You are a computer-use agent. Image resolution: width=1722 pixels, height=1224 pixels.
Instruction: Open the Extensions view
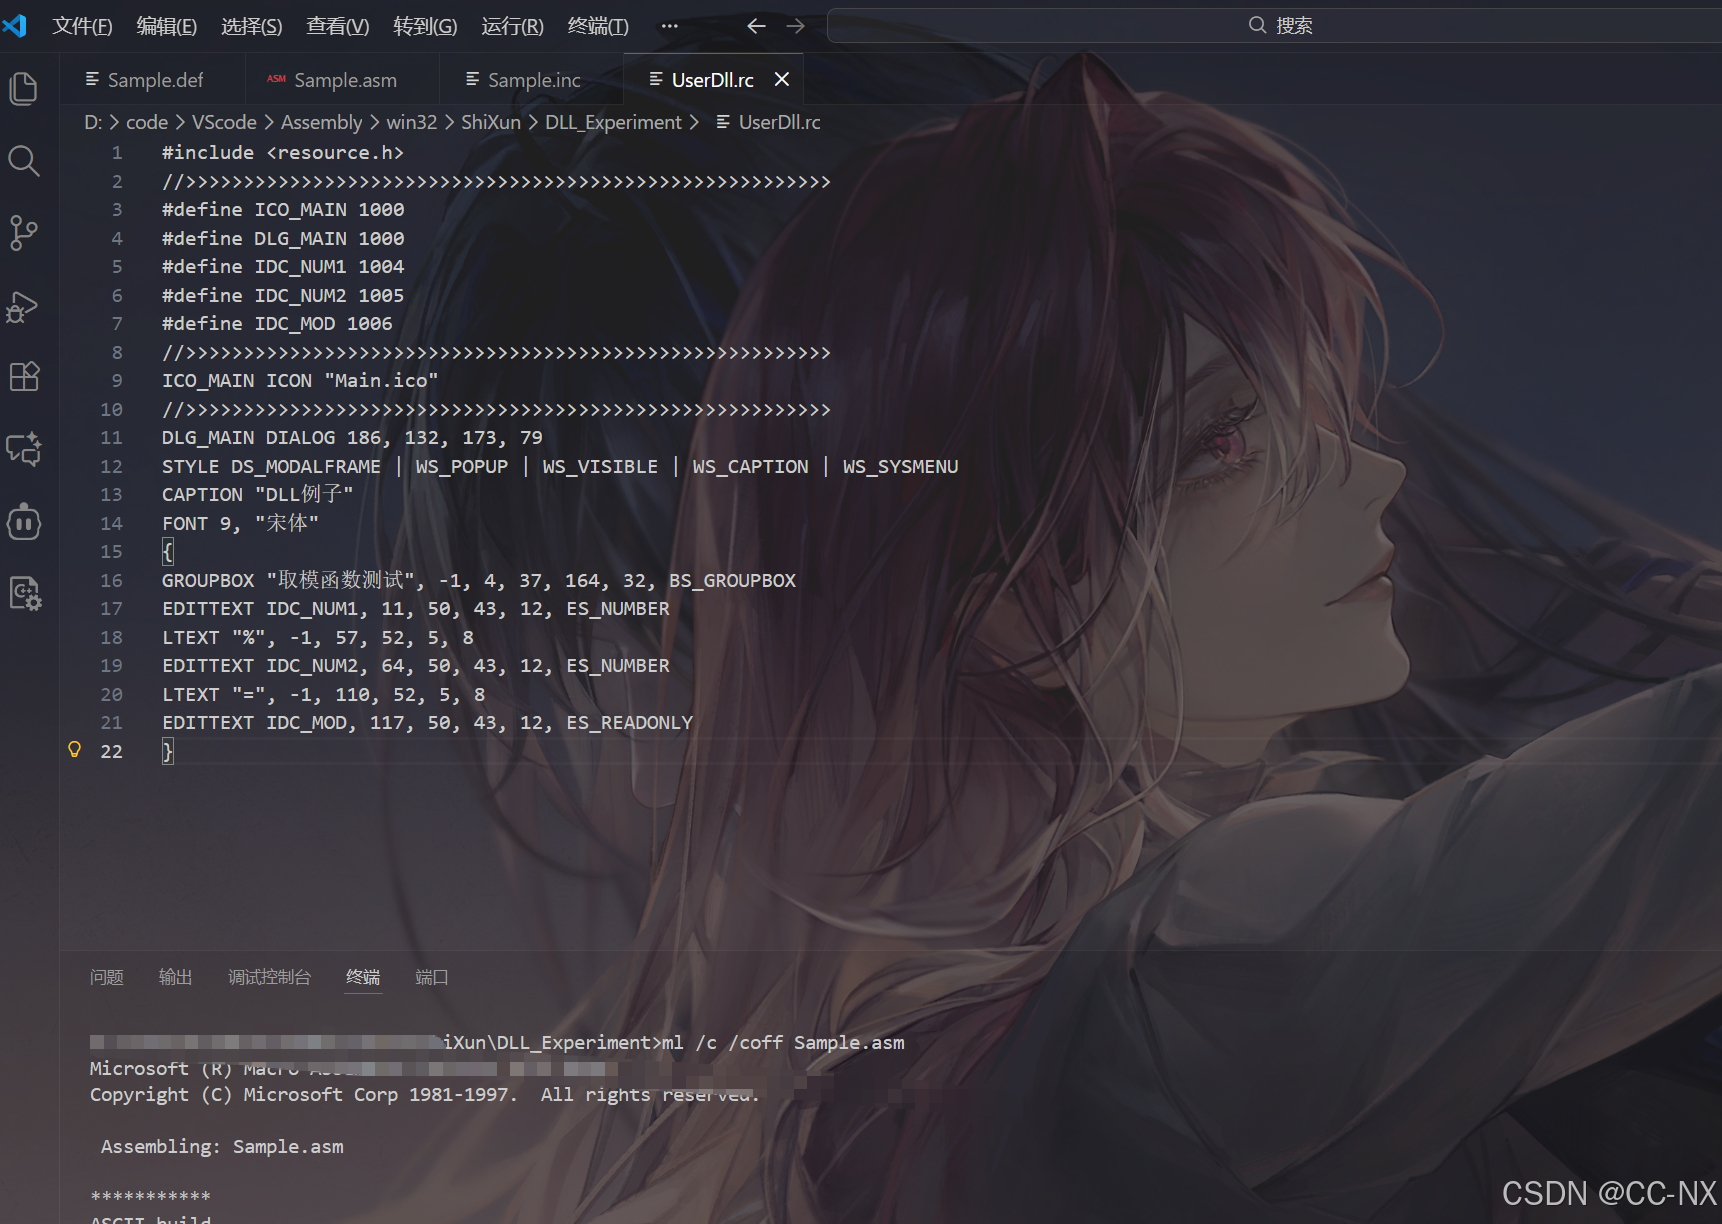click(x=24, y=377)
